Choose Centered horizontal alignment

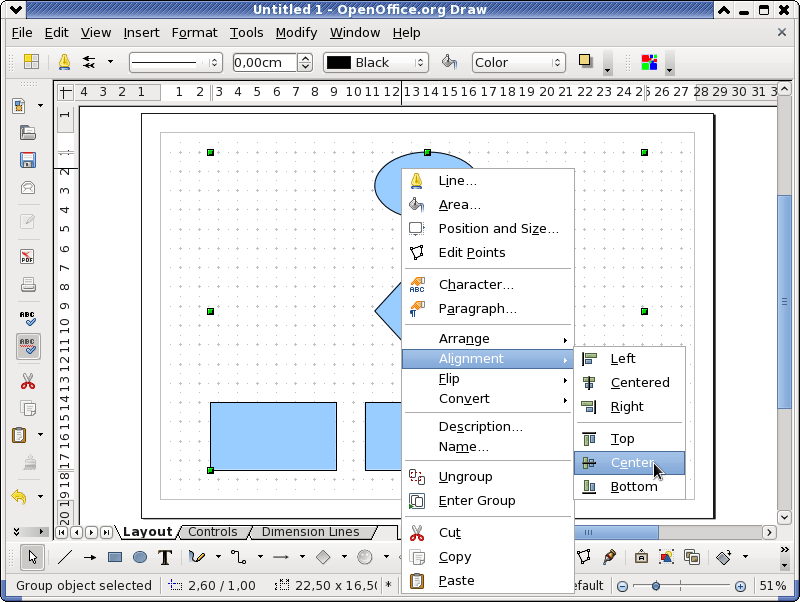630,383
